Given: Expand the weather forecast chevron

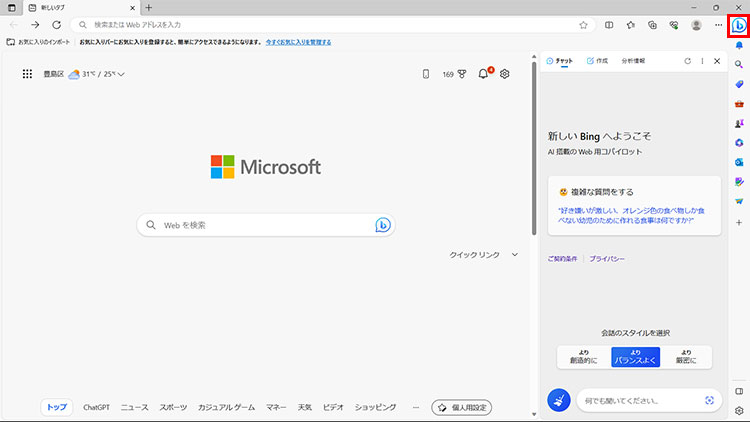Looking at the screenshot, I should click(x=121, y=74).
